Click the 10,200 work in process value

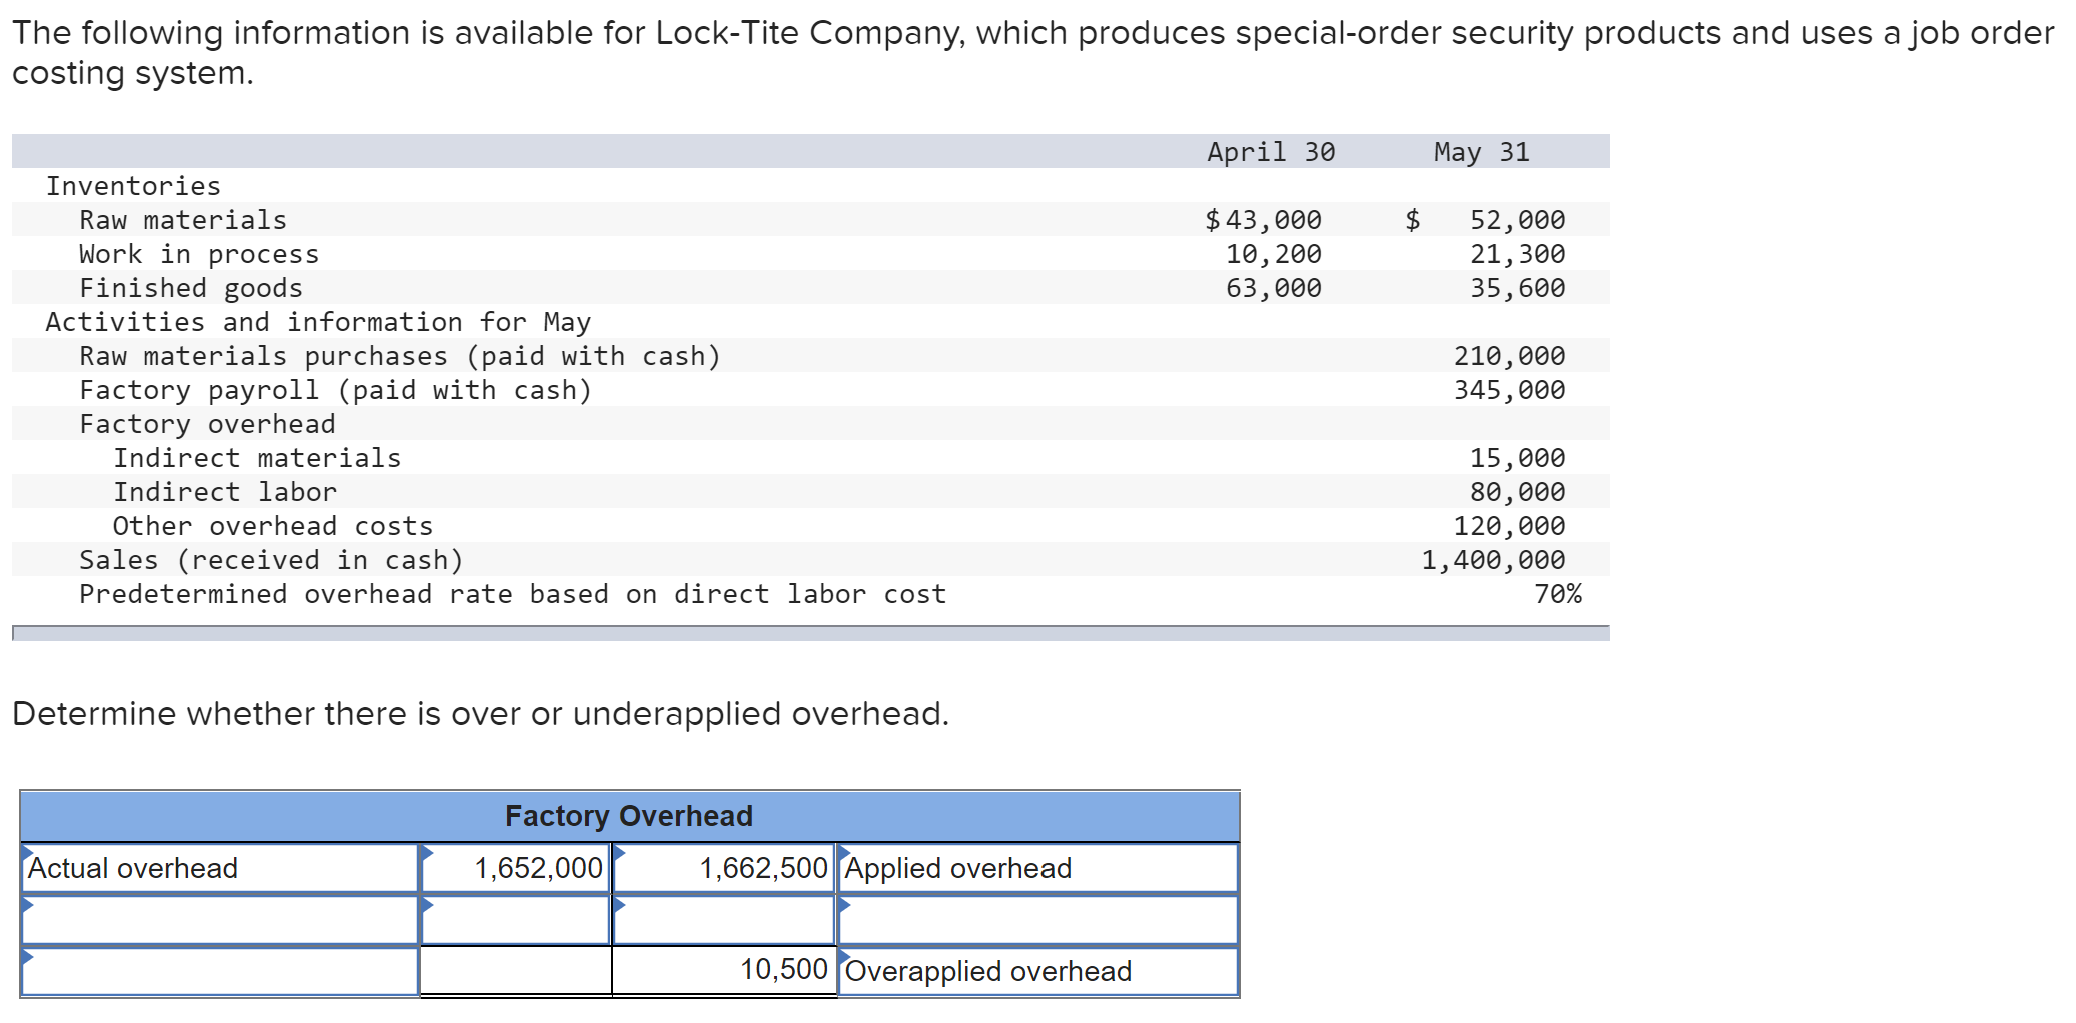pos(1273,254)
